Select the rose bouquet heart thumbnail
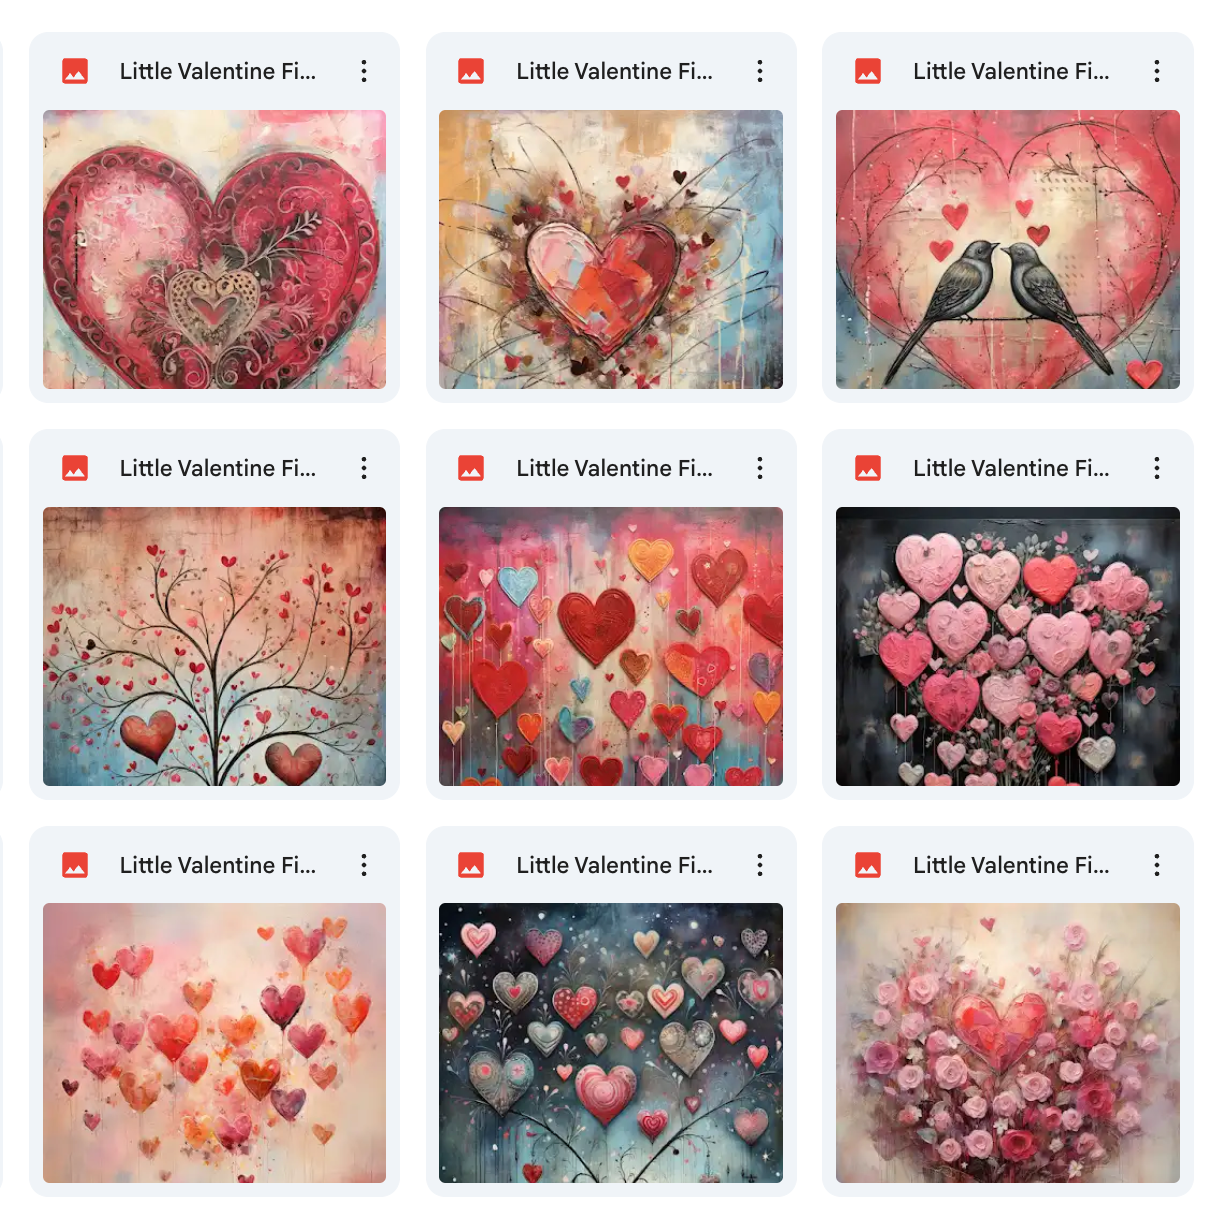 point(1008,1043)
